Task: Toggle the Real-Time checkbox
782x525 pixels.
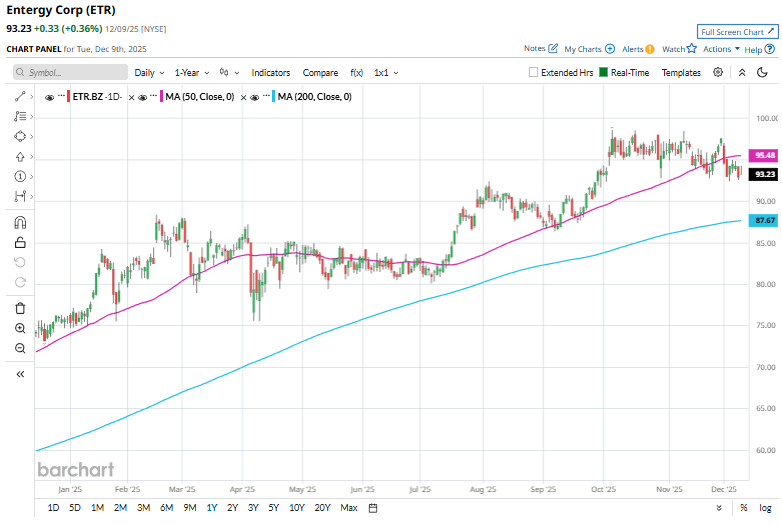Action: tap(603, 72)
